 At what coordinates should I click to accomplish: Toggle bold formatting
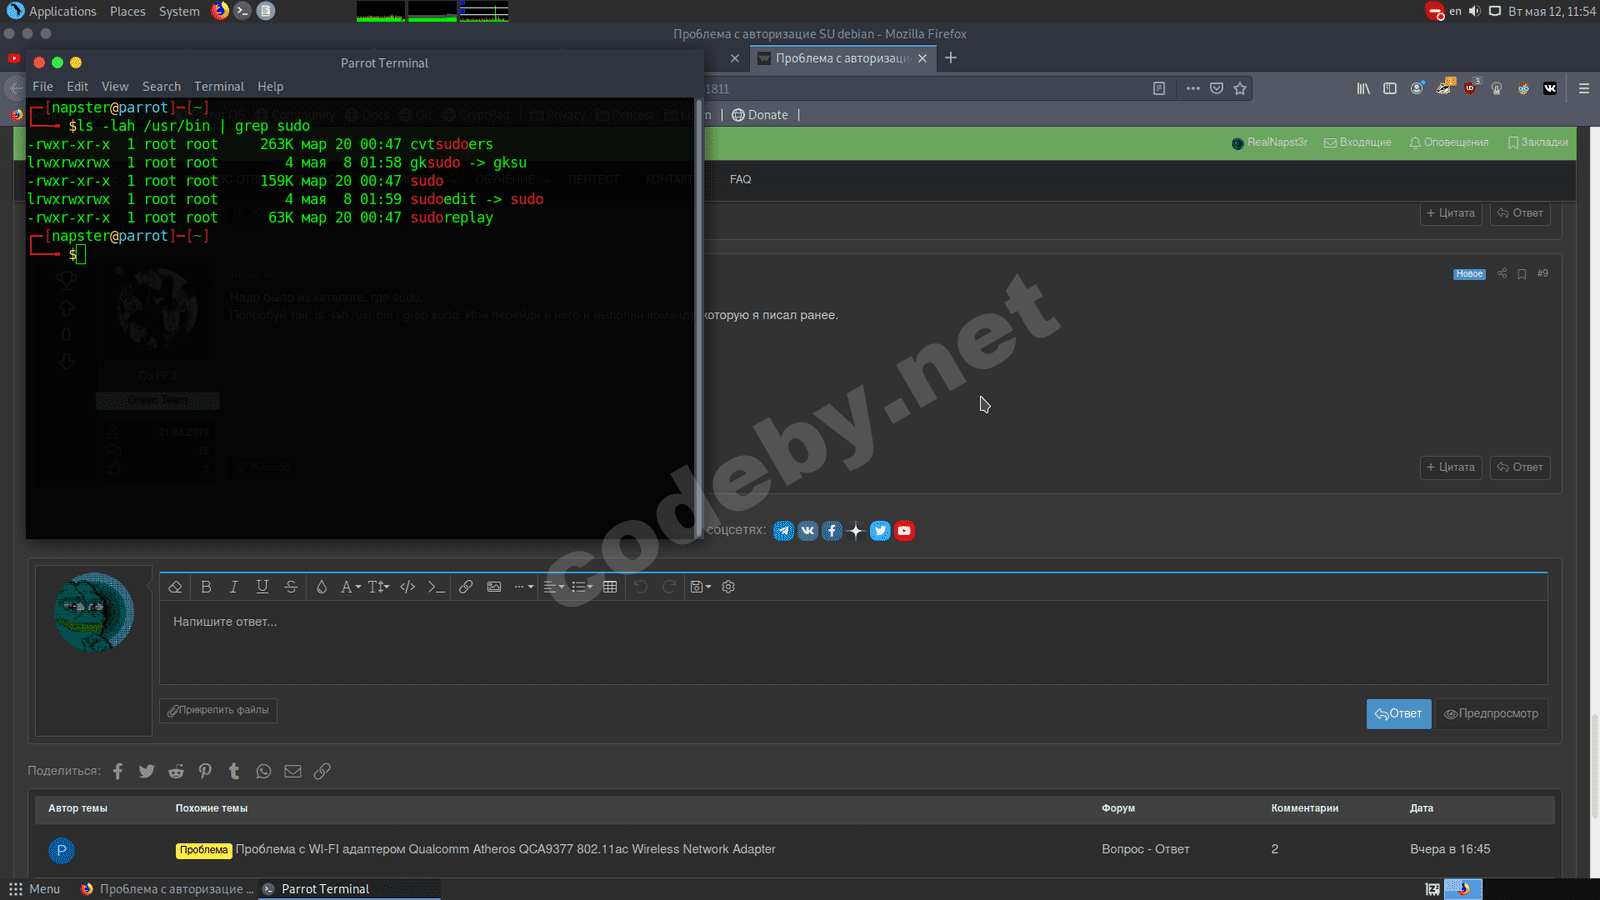click(206, 587)
